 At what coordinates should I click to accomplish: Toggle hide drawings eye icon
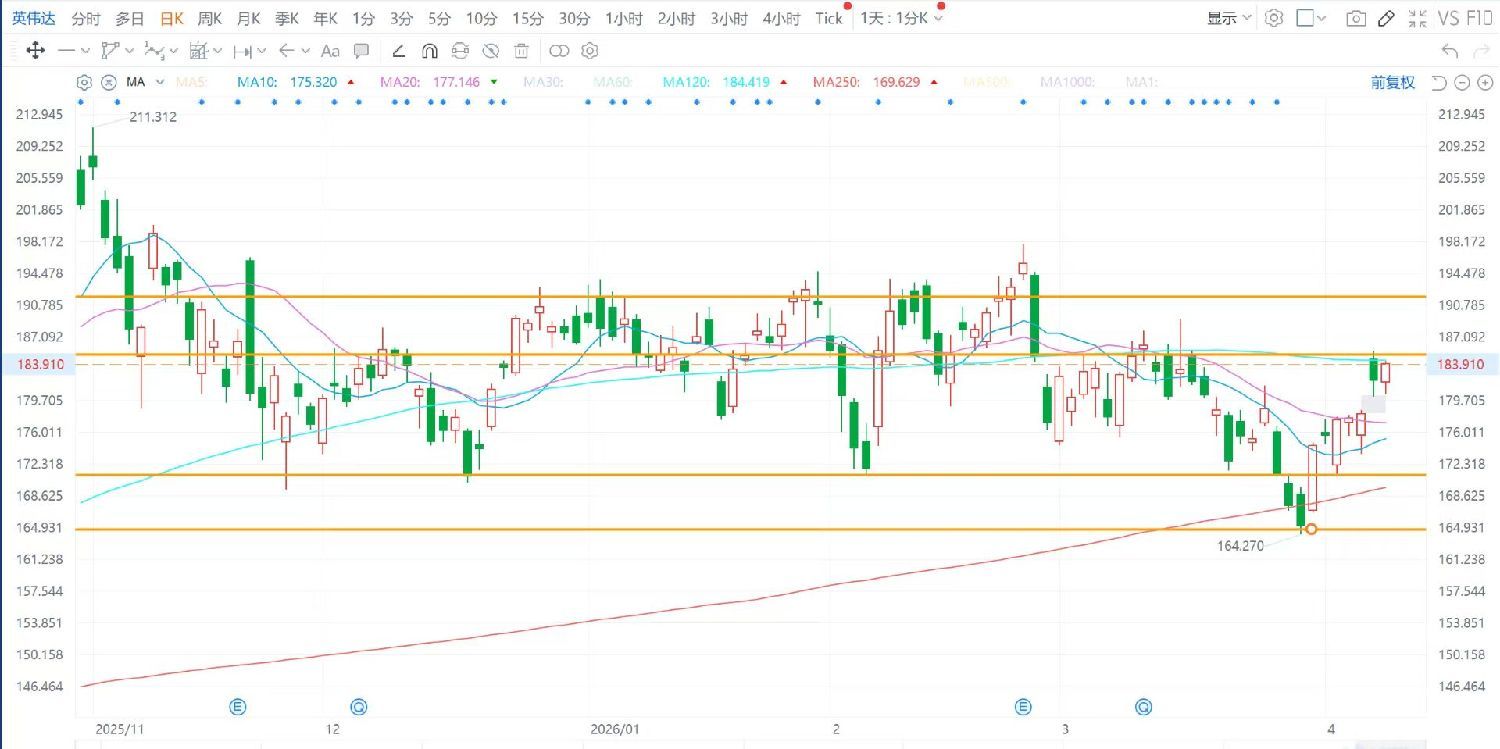click(490, 51)
